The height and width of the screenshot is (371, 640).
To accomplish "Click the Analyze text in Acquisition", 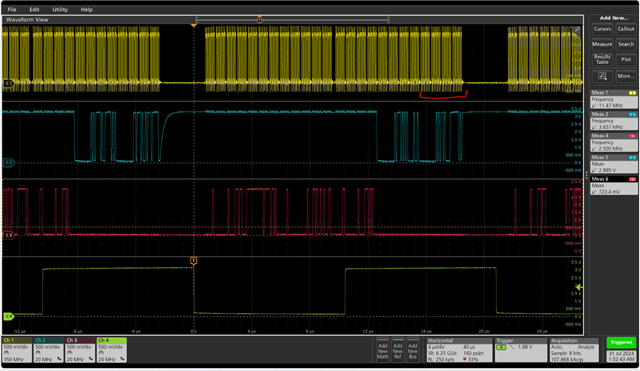I will (x=586, y=347).
